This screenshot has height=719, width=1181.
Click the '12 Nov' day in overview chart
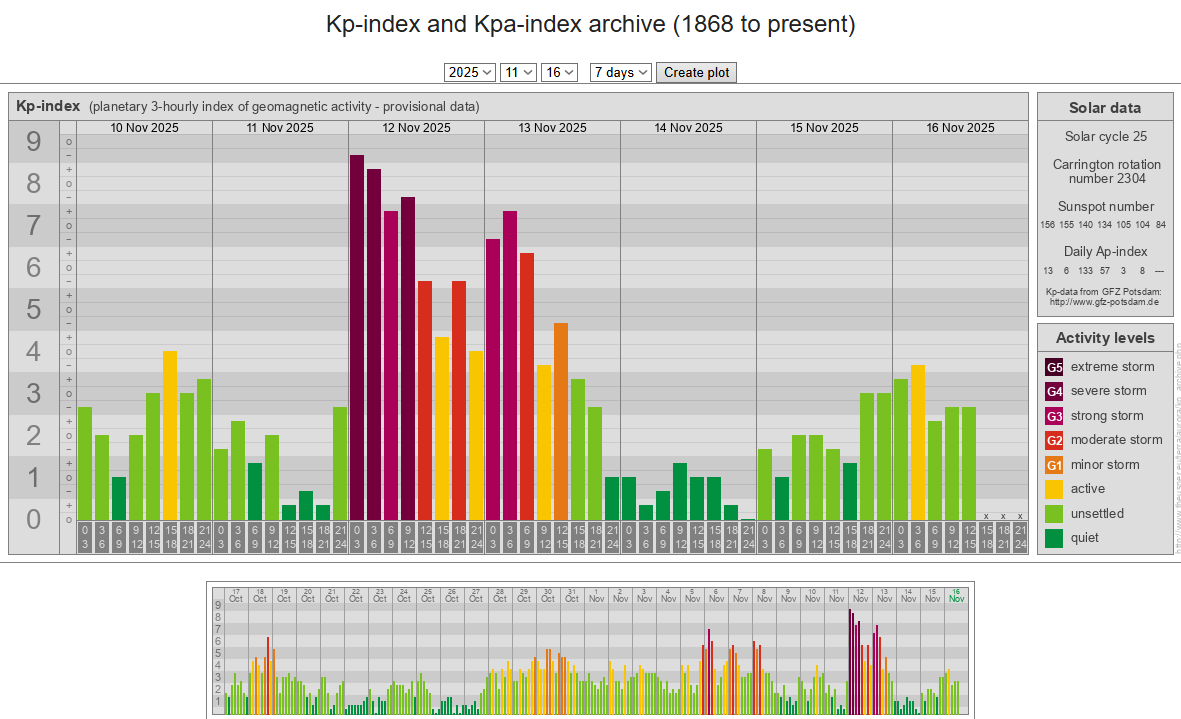coord(860,596)
